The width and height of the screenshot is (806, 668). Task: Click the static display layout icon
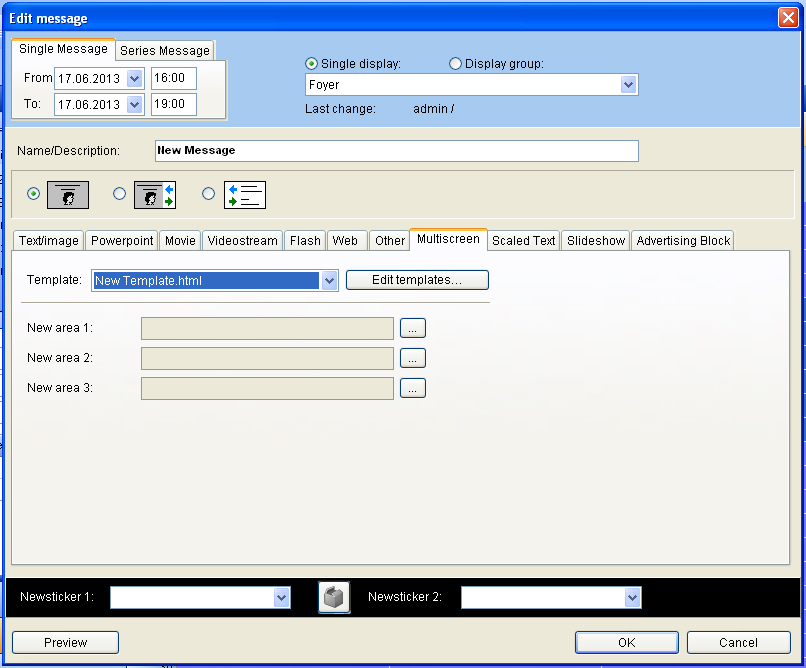[x=68, y=194]
